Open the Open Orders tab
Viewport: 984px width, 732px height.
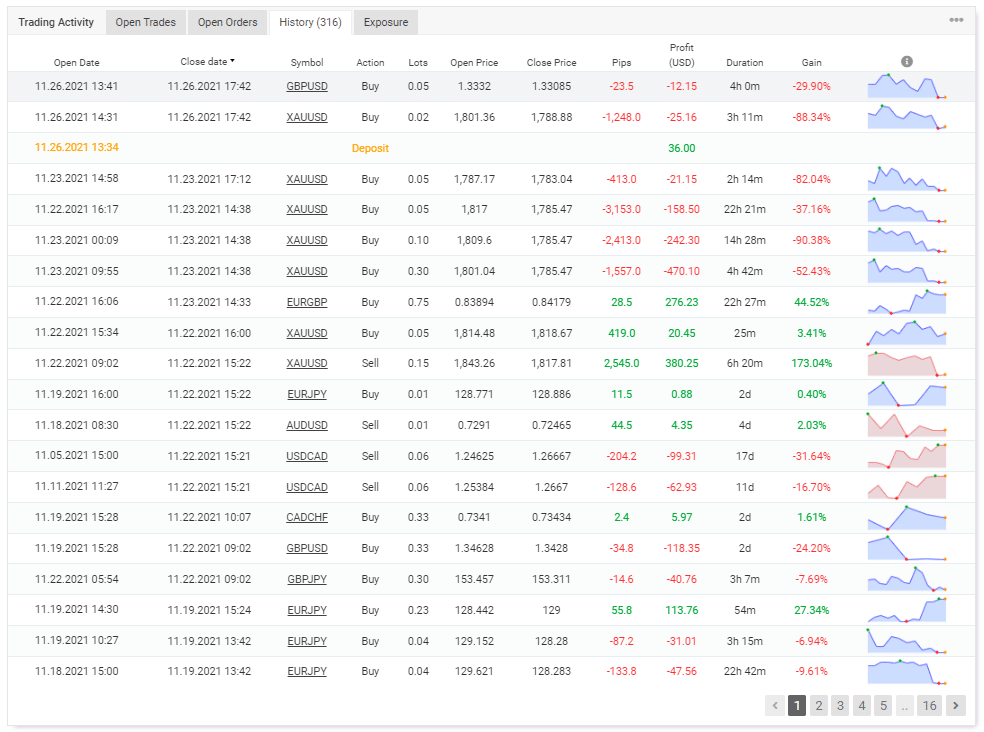click(227, 22)
